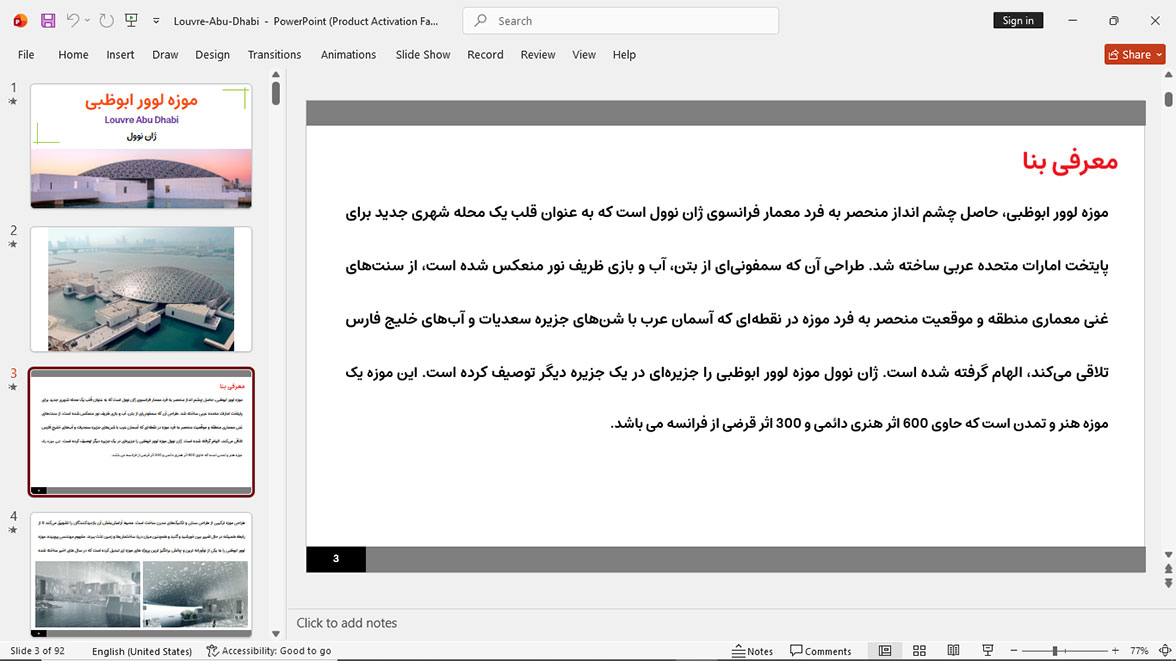The height and width of the screenshot is (661, 1176).
Task: Click the red slide title text
Action: pyautogui.click(x=1070, y=161)
